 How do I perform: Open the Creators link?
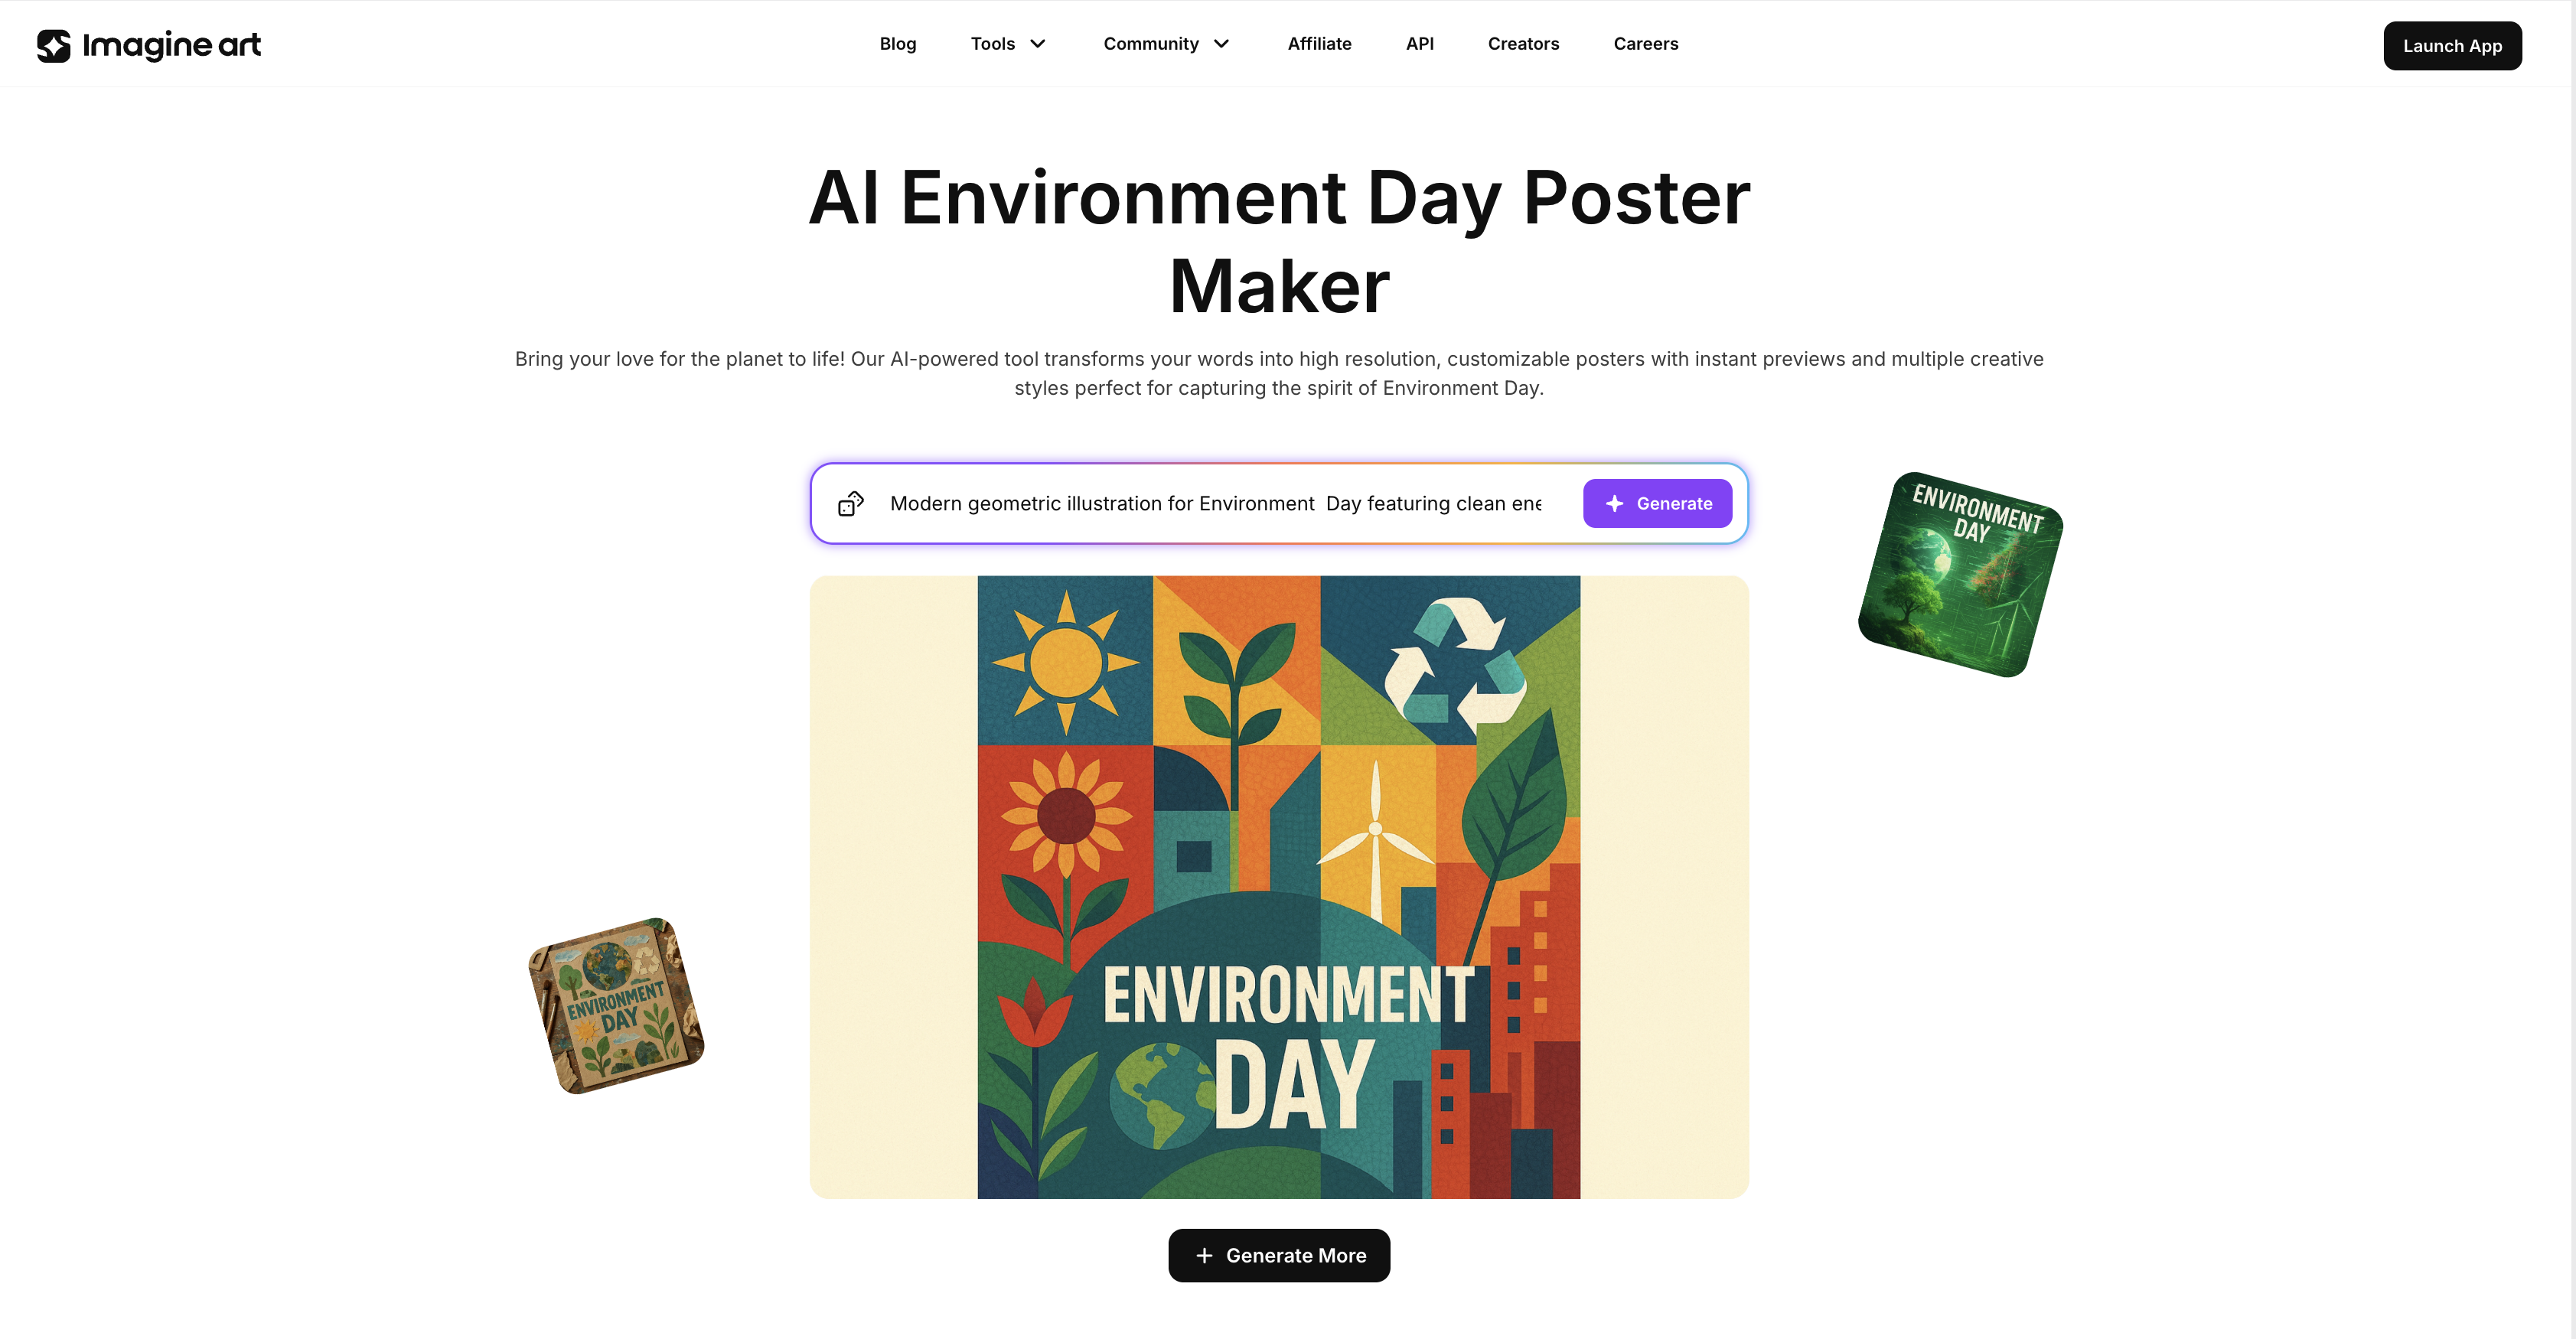tap(1523, 44)
